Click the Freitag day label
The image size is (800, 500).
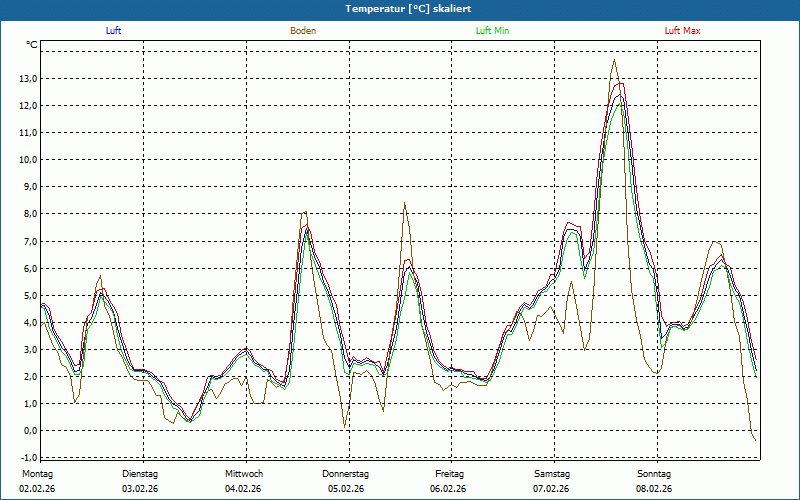tap(449, 474)
